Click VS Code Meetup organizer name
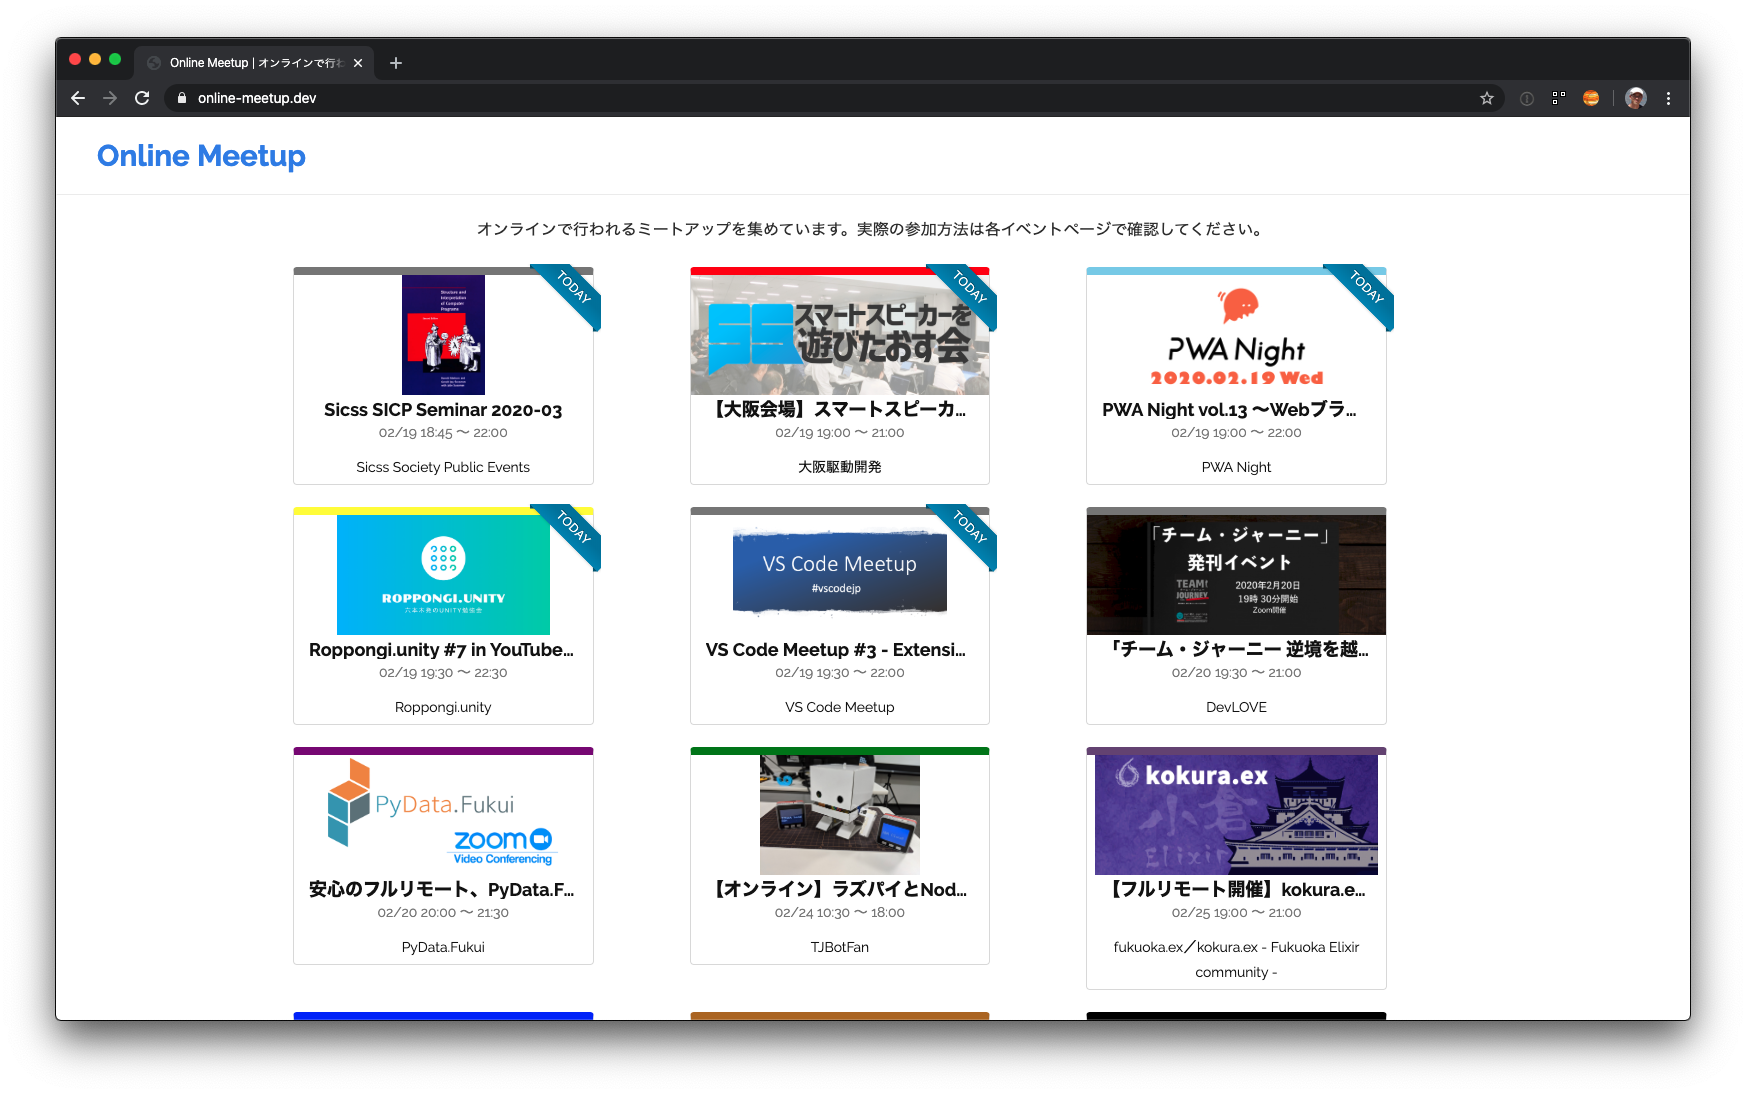 click(x=840, y=707)
